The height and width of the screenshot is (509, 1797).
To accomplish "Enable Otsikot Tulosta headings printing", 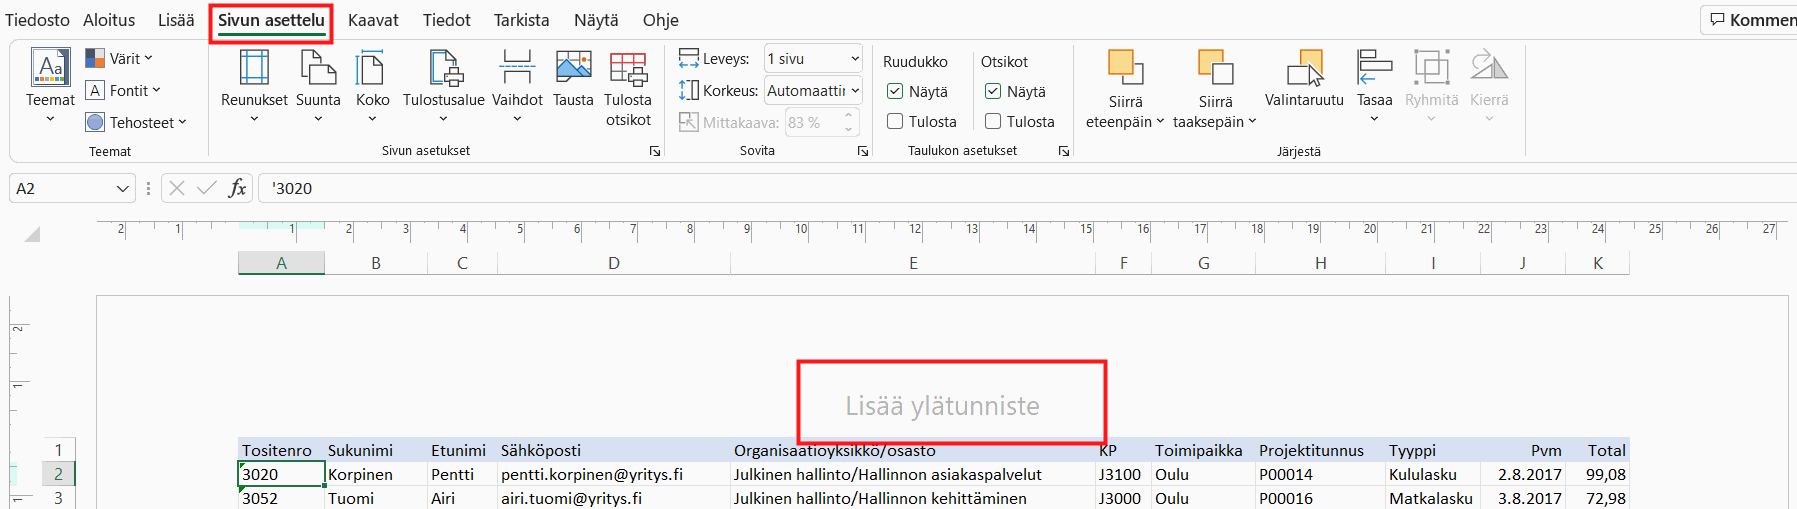I will [993, 121].
